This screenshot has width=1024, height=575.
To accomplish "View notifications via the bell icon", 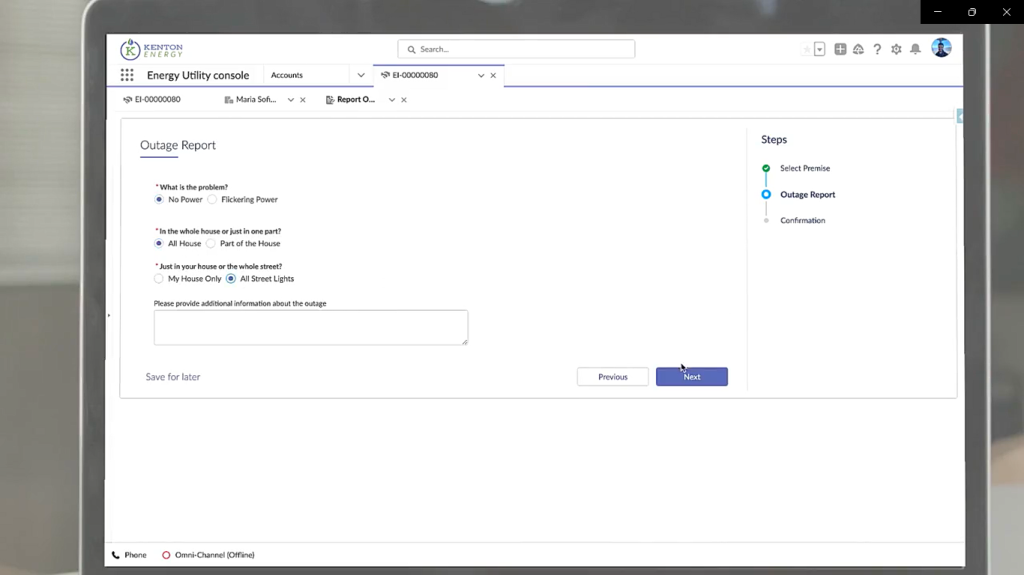I will click(x=915, y=49).
